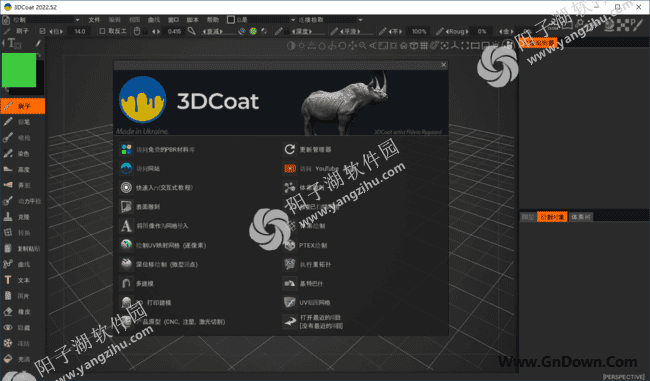Open the 脚本 menu
Screen dimensions: 650x381
(x=193, y=19)
